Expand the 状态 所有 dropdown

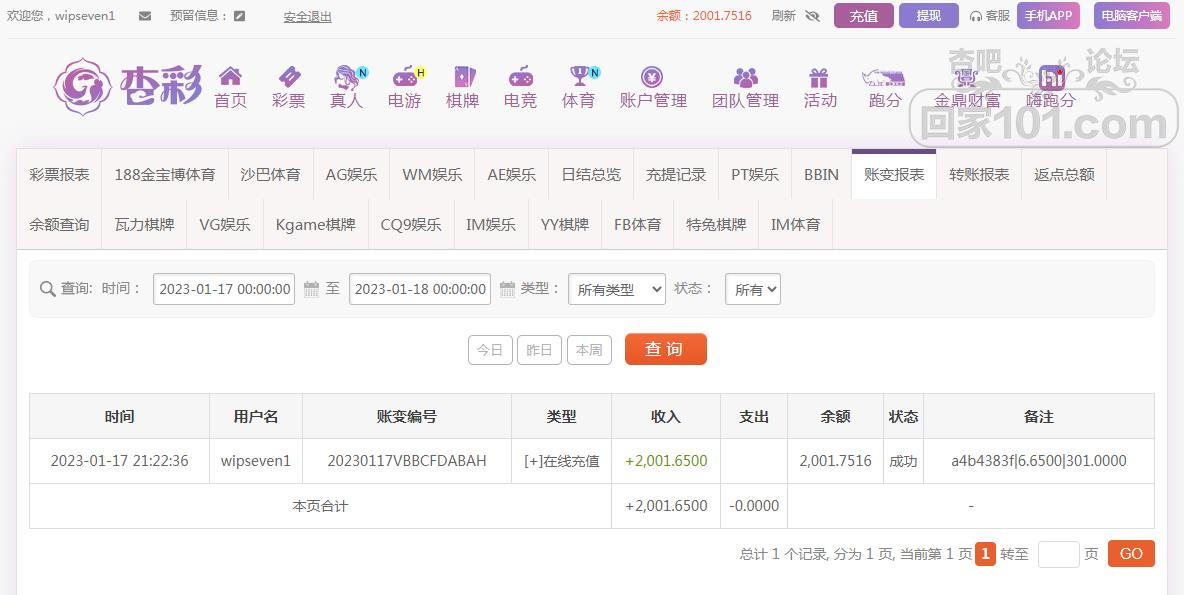(753, 289)
